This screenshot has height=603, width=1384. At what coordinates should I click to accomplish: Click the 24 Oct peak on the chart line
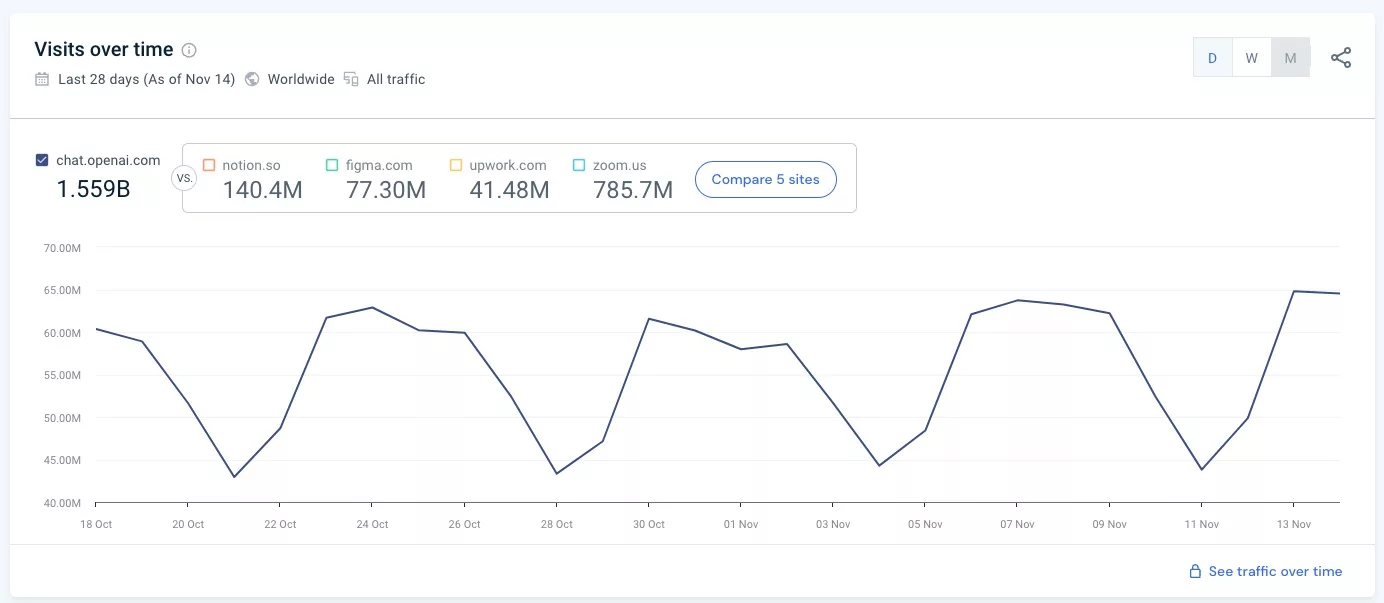(x=372, y=308)
